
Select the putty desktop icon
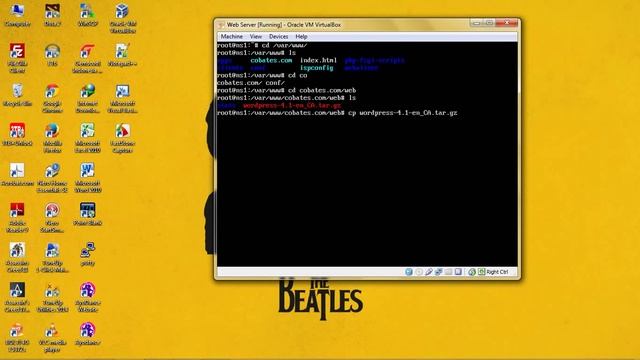(87, 254)
